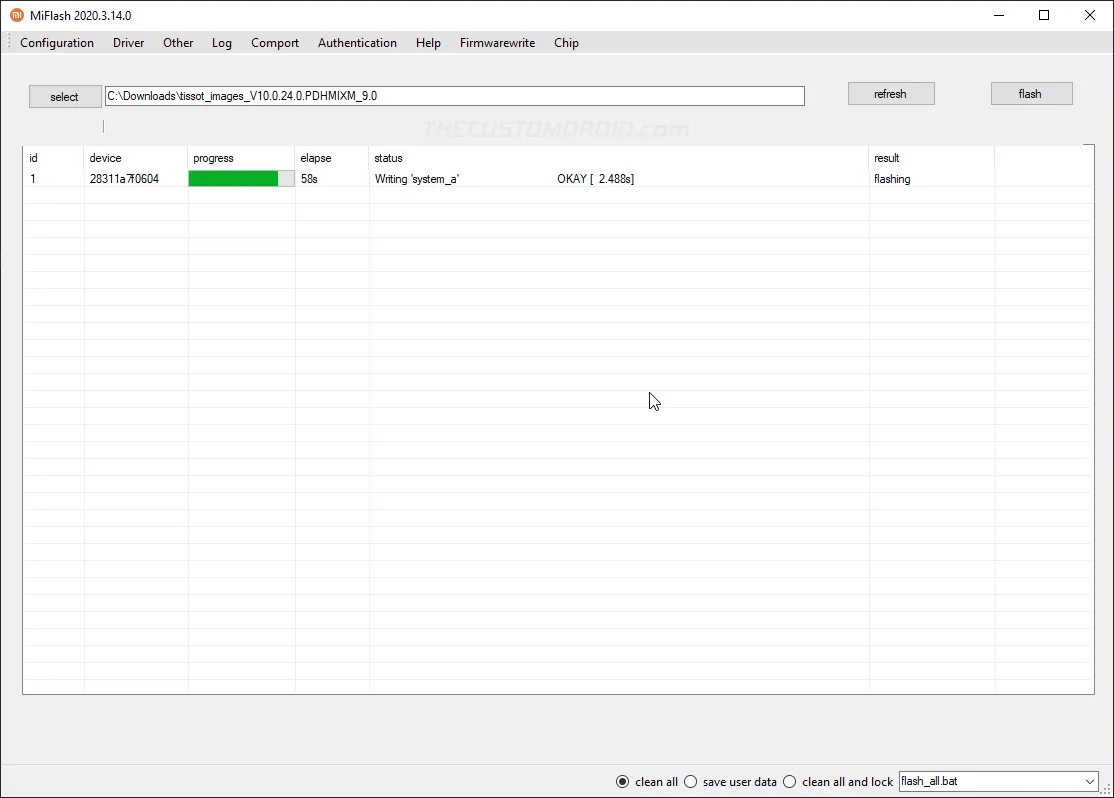The height and width of the screenshot is (798, 1114).
Task: Open the Log menu
Action: (221, 43)
